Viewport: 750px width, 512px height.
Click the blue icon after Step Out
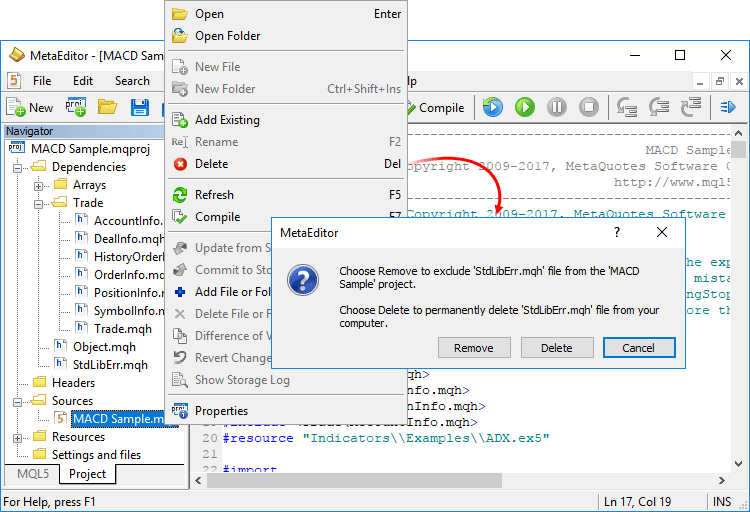pyautogui.click(x=728, y=107)
